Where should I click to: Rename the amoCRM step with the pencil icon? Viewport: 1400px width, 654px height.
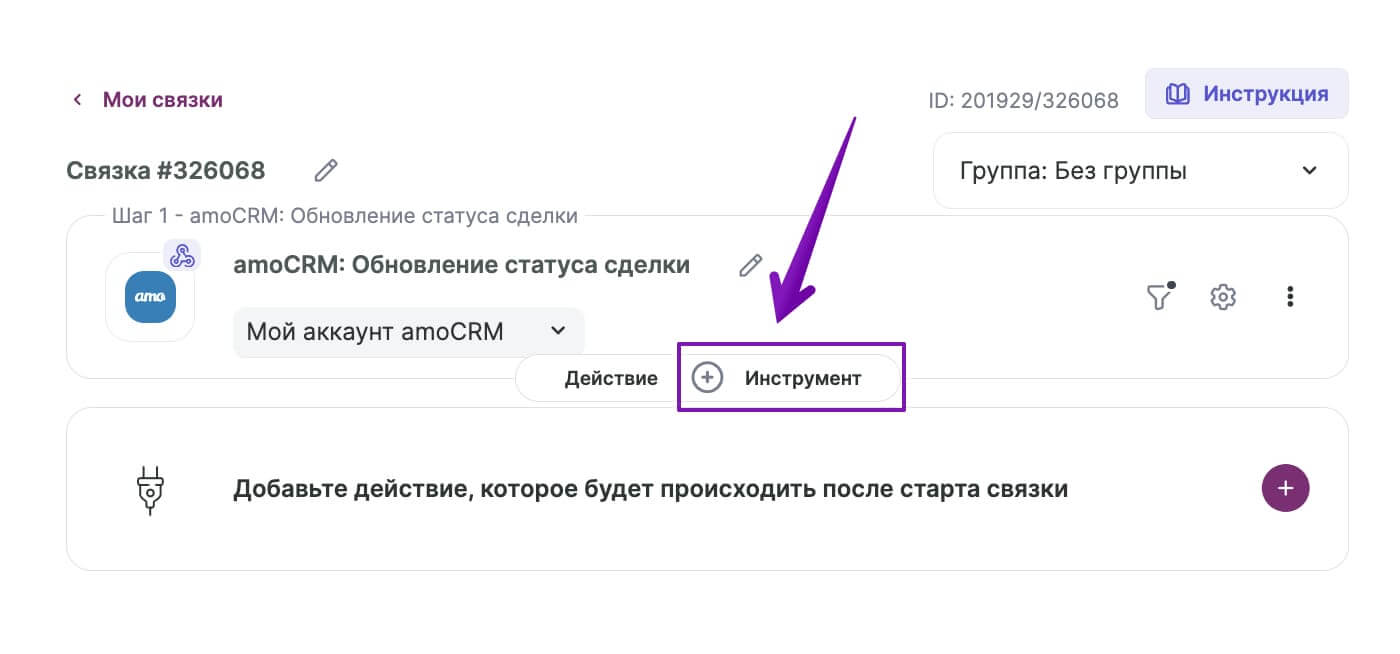tap(750, 266)
